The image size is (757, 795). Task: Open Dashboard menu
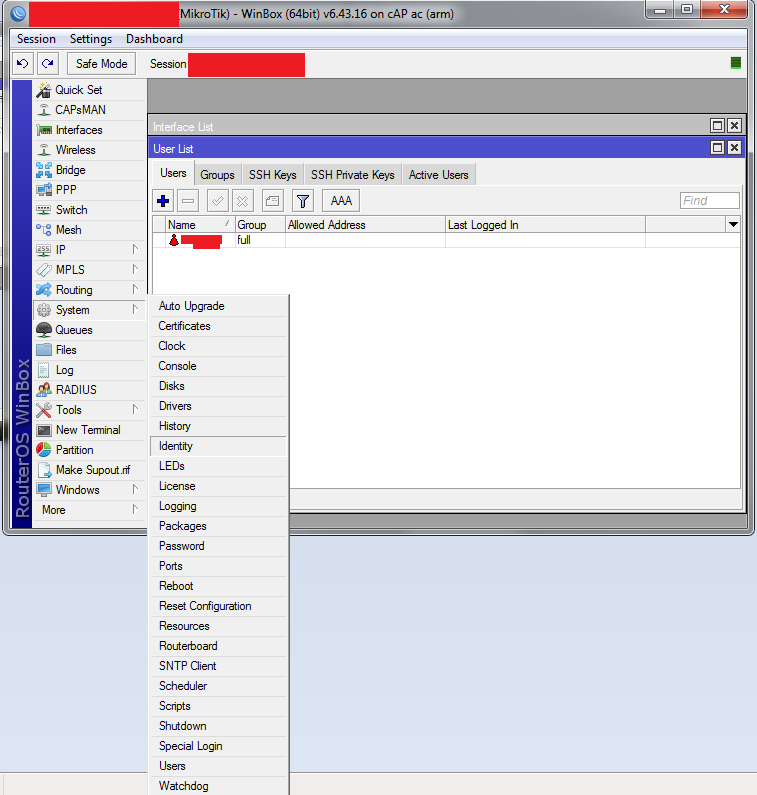click(154, 39)
